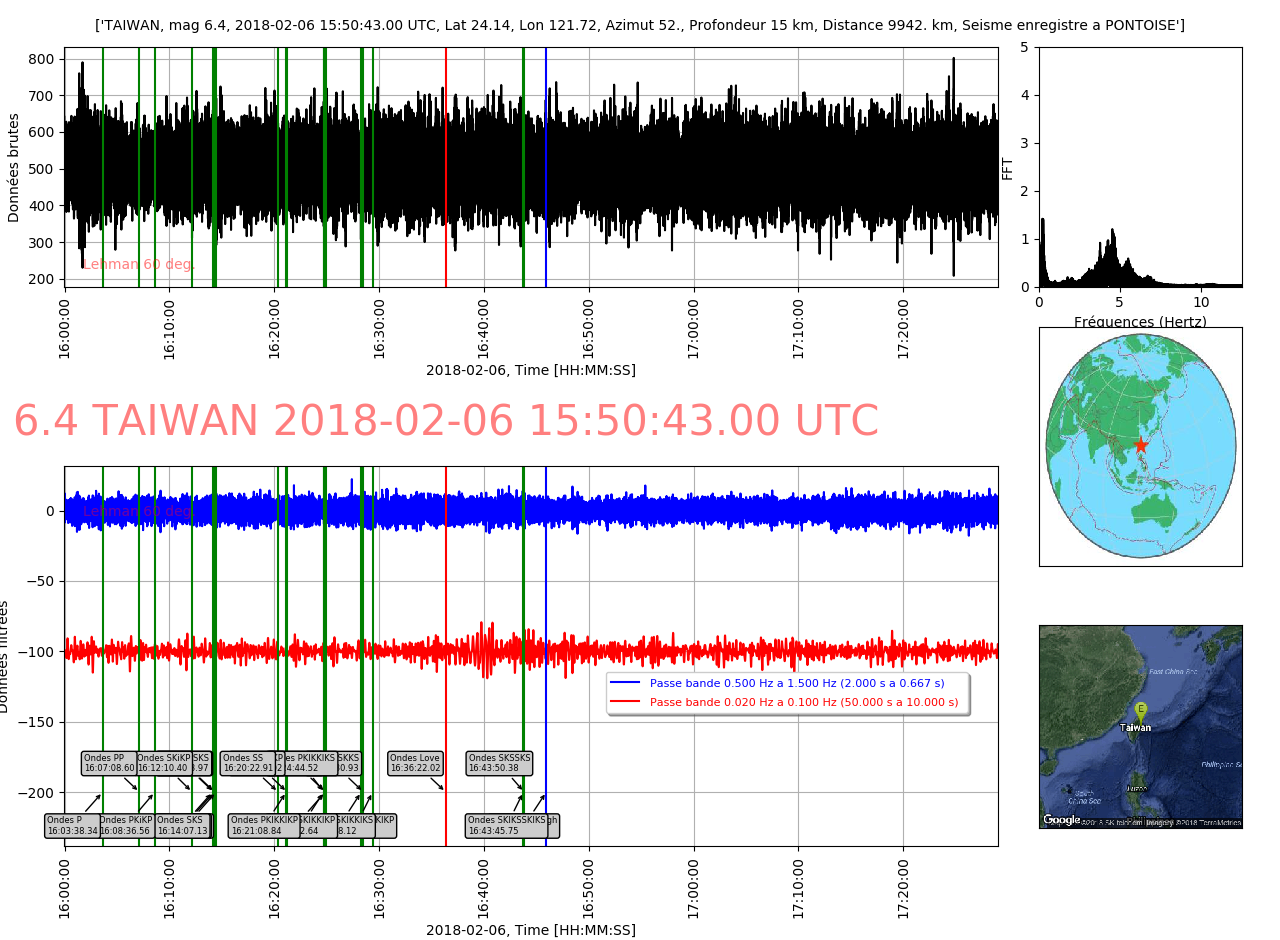Click the red epicenter star on the globe

(x=1140, y=445)
